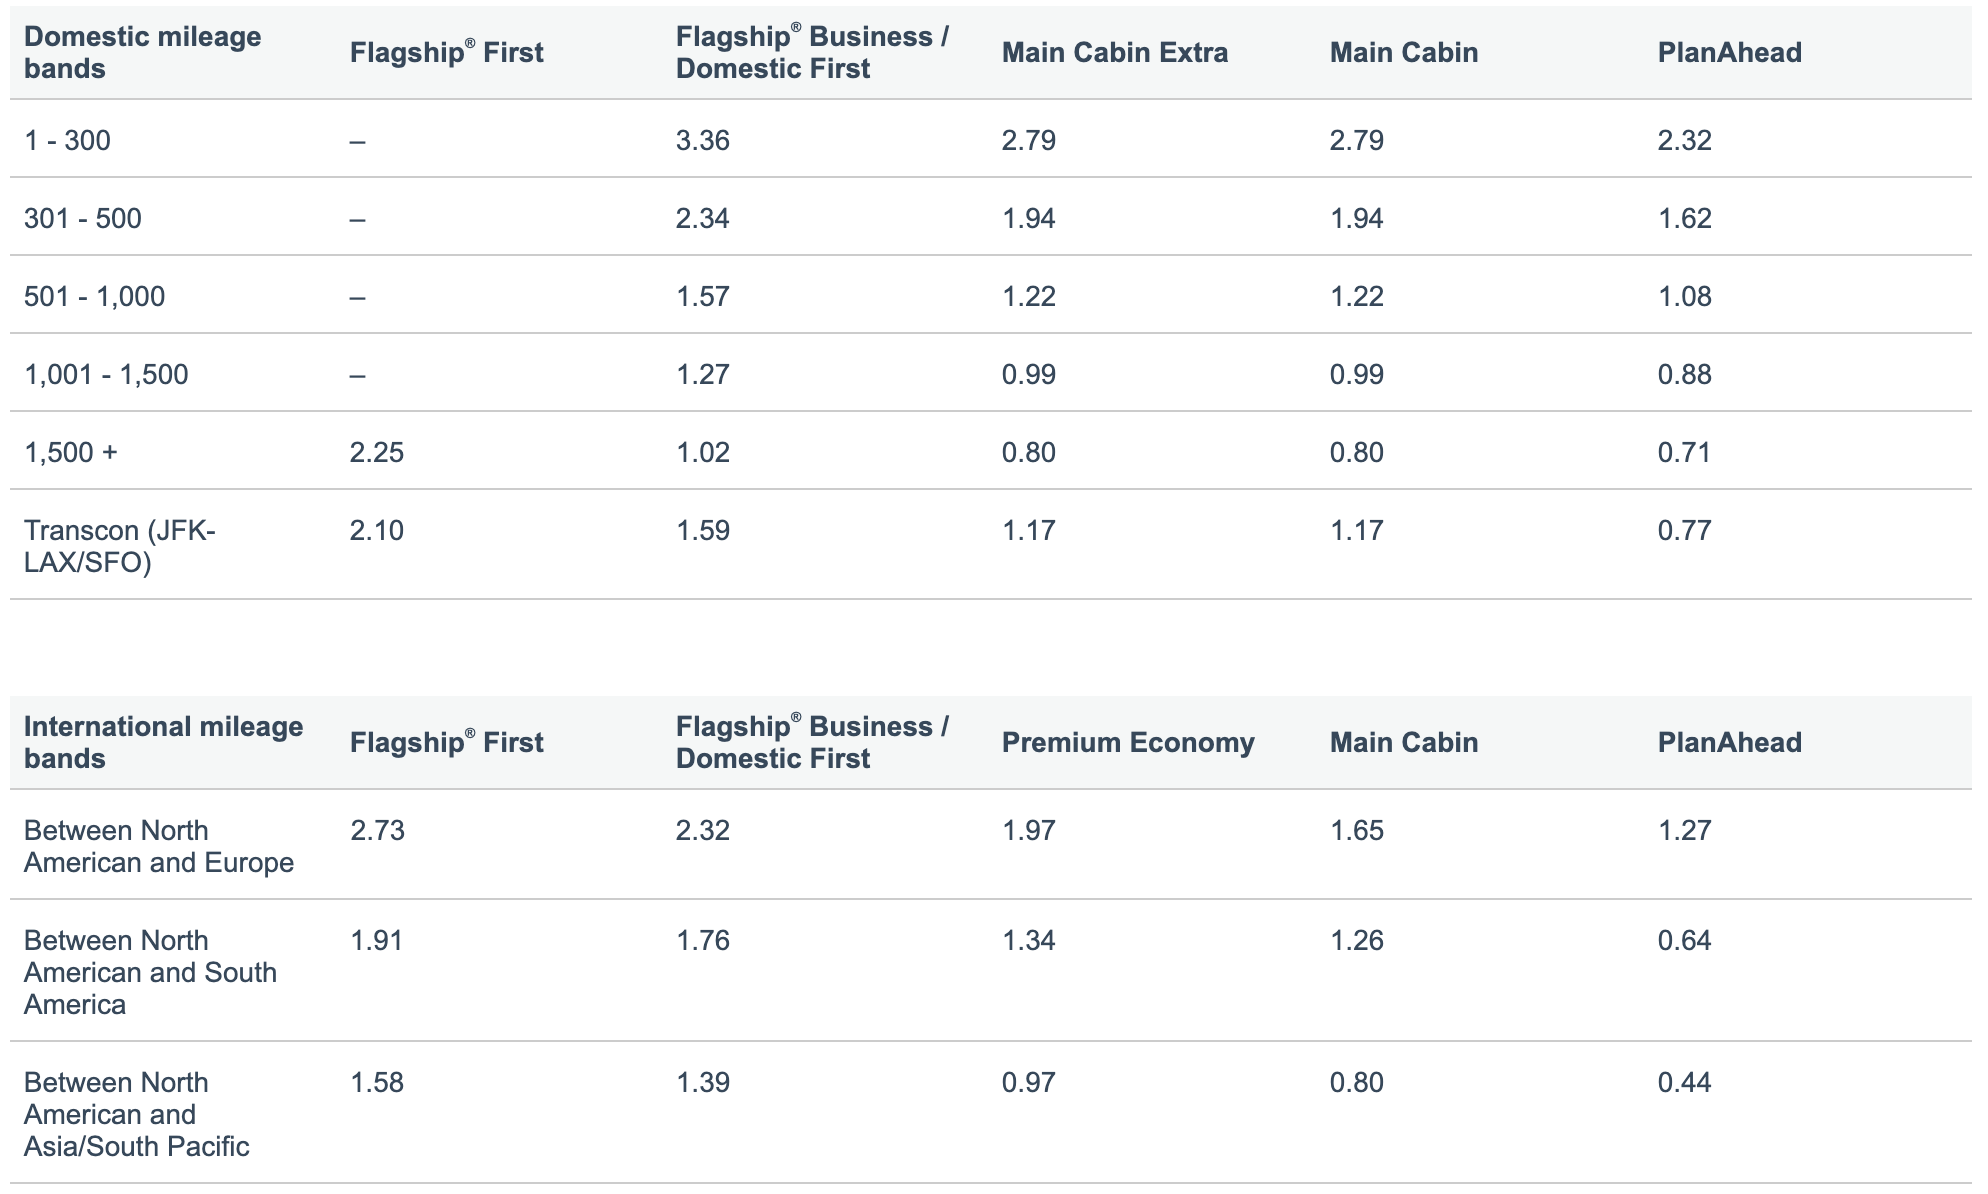1988x1194 pixels.
Task: Click the Domestic mileage bands column header
Action: tap(142, 53)
